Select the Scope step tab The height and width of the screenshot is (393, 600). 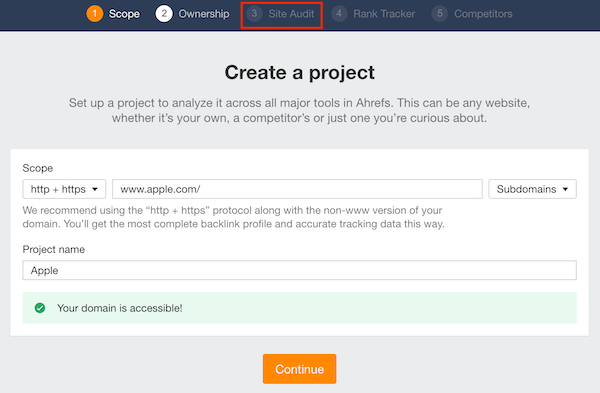pos(113,14)
